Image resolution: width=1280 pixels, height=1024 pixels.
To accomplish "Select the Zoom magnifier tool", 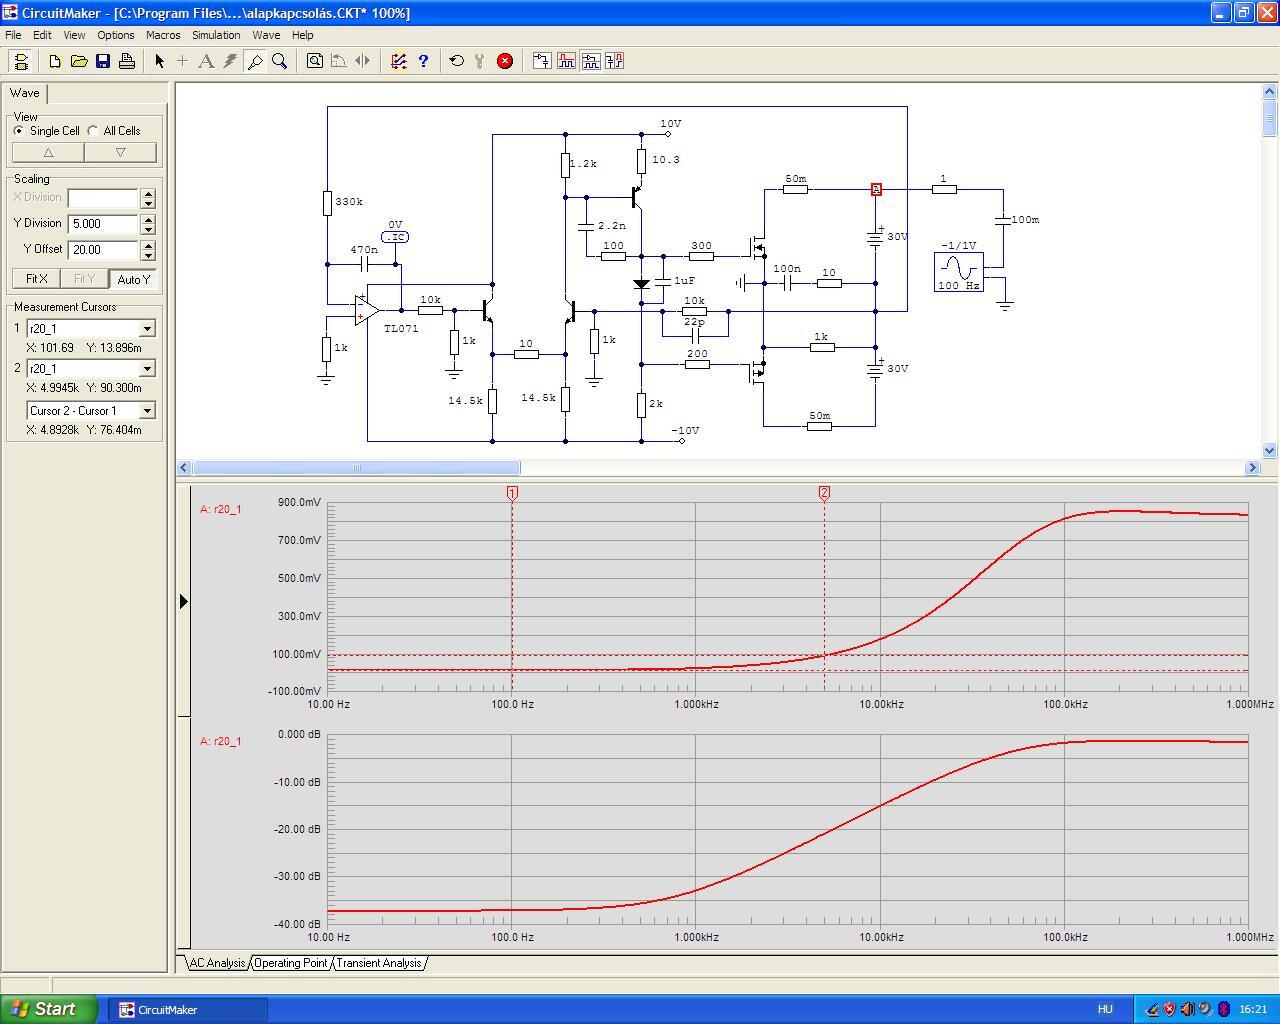I will coord(280,61).
